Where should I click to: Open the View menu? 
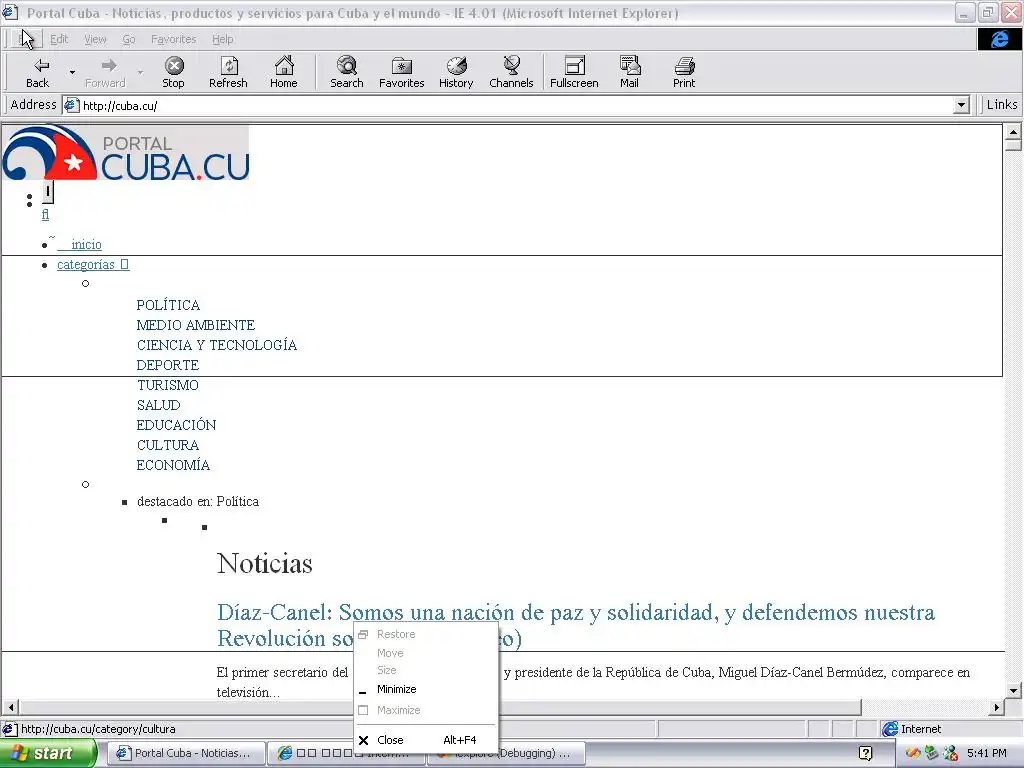[x=95, y=39]
